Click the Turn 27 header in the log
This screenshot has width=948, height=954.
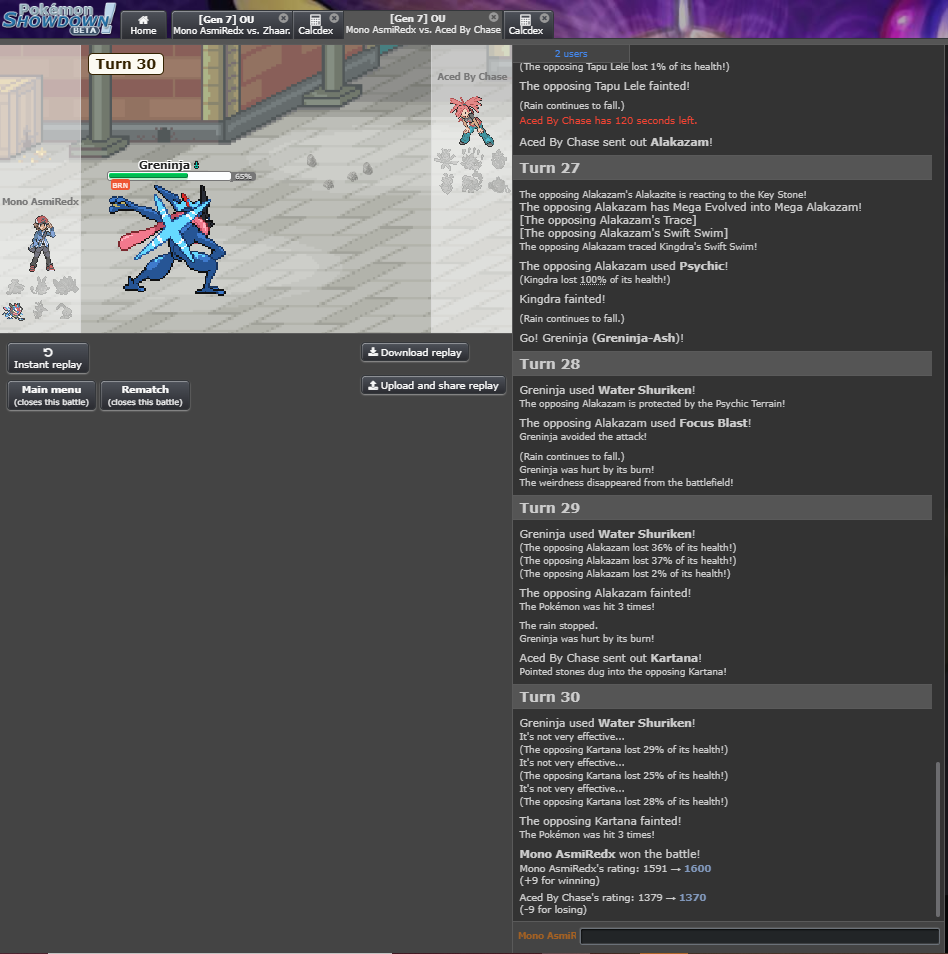coord(722,168)
